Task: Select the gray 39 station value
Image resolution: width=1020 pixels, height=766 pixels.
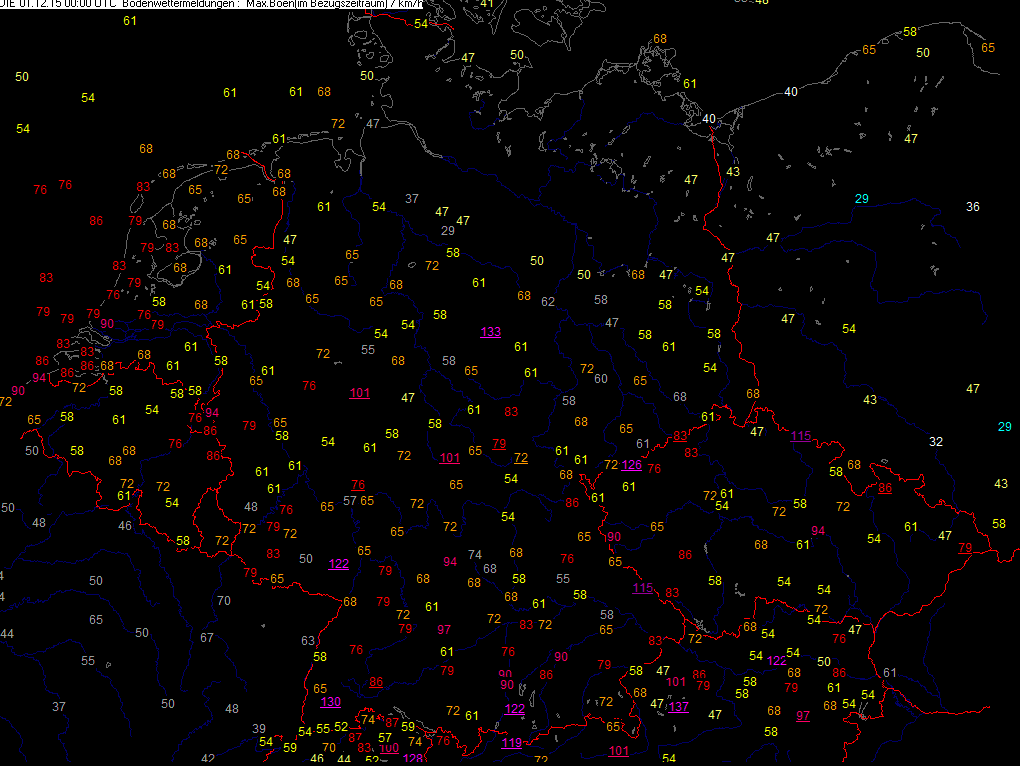Action: pyautogui.click(x=259, y=728)
